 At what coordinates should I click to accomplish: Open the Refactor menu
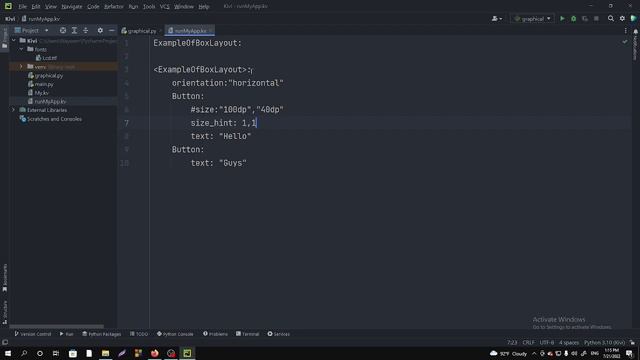coord(114,7)
